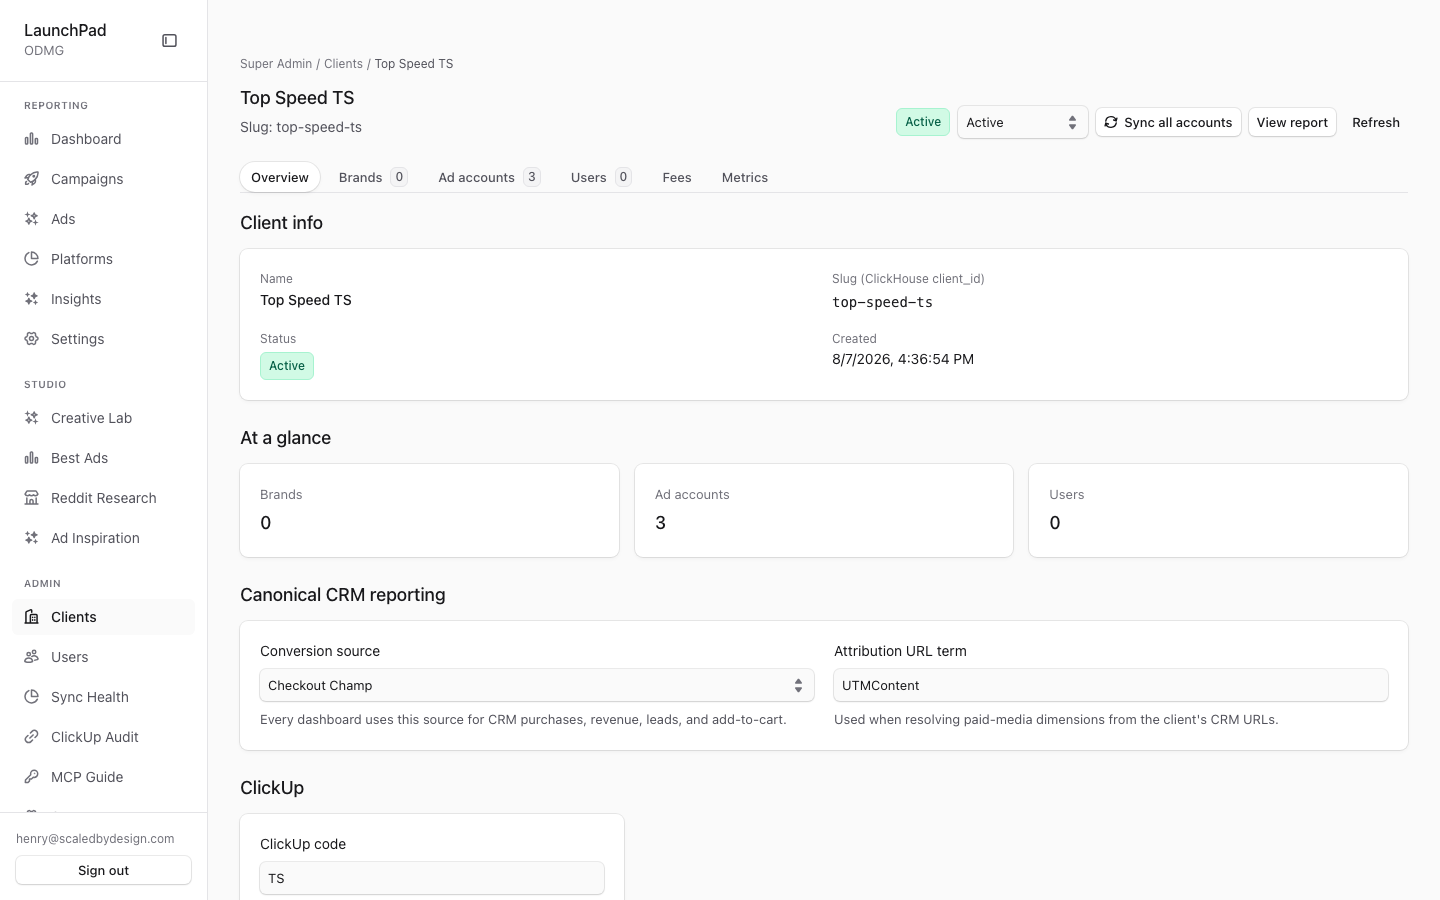Click the Ad accounts count card
Screen dimensions: 1440x900
(x=824, y=510)
